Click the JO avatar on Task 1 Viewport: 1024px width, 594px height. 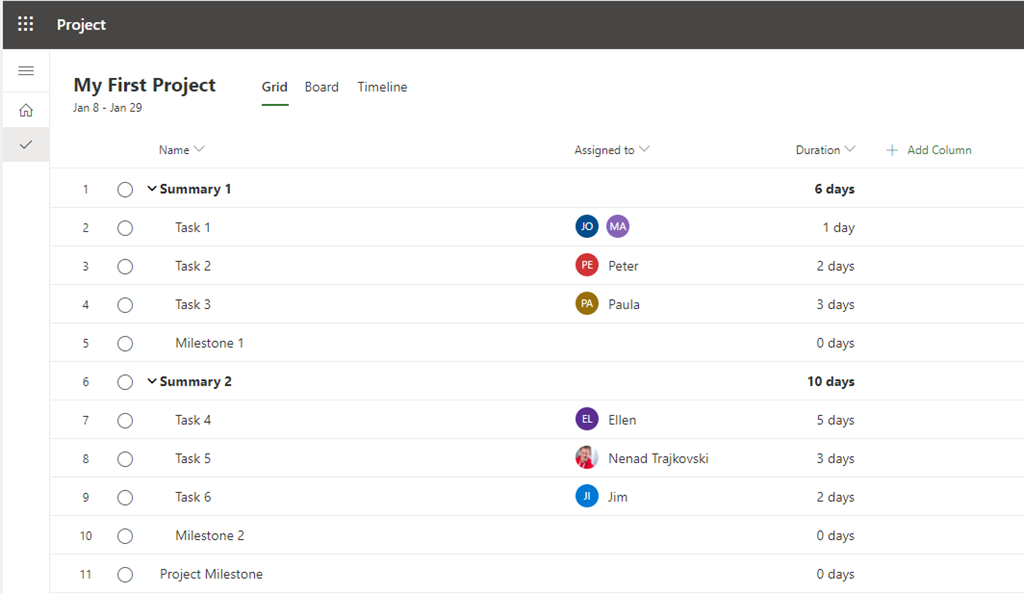coord(587,227)
